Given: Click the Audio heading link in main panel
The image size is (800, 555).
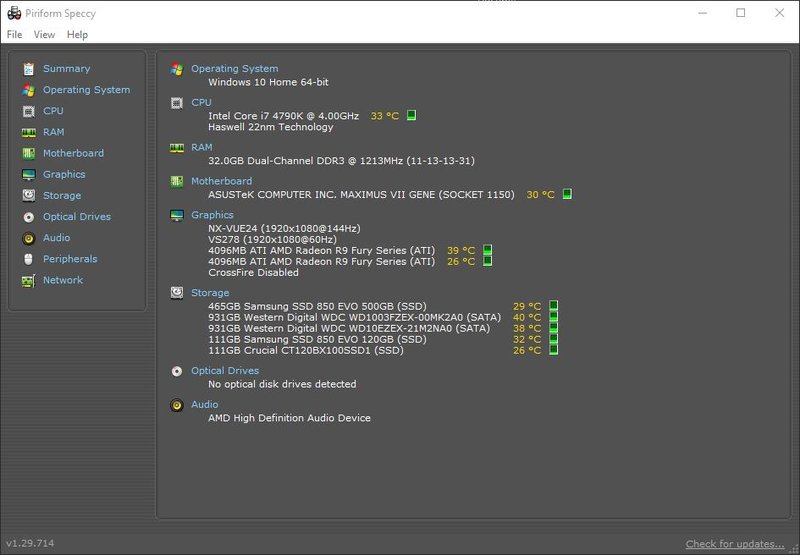Looking at the screenshot, I should (x=205, y=405).
